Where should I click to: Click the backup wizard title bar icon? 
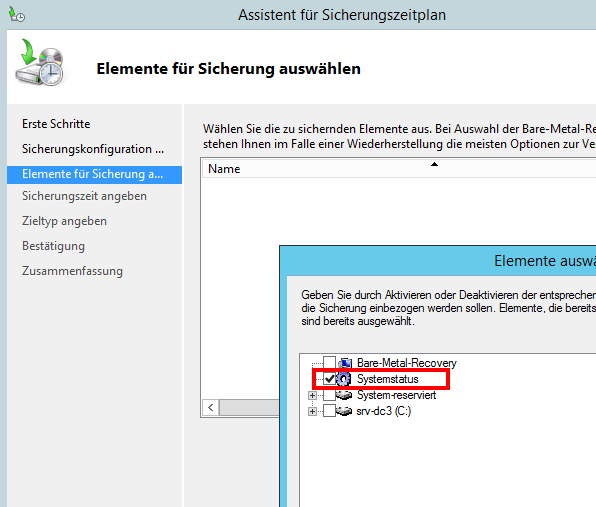tap(16, 14)
